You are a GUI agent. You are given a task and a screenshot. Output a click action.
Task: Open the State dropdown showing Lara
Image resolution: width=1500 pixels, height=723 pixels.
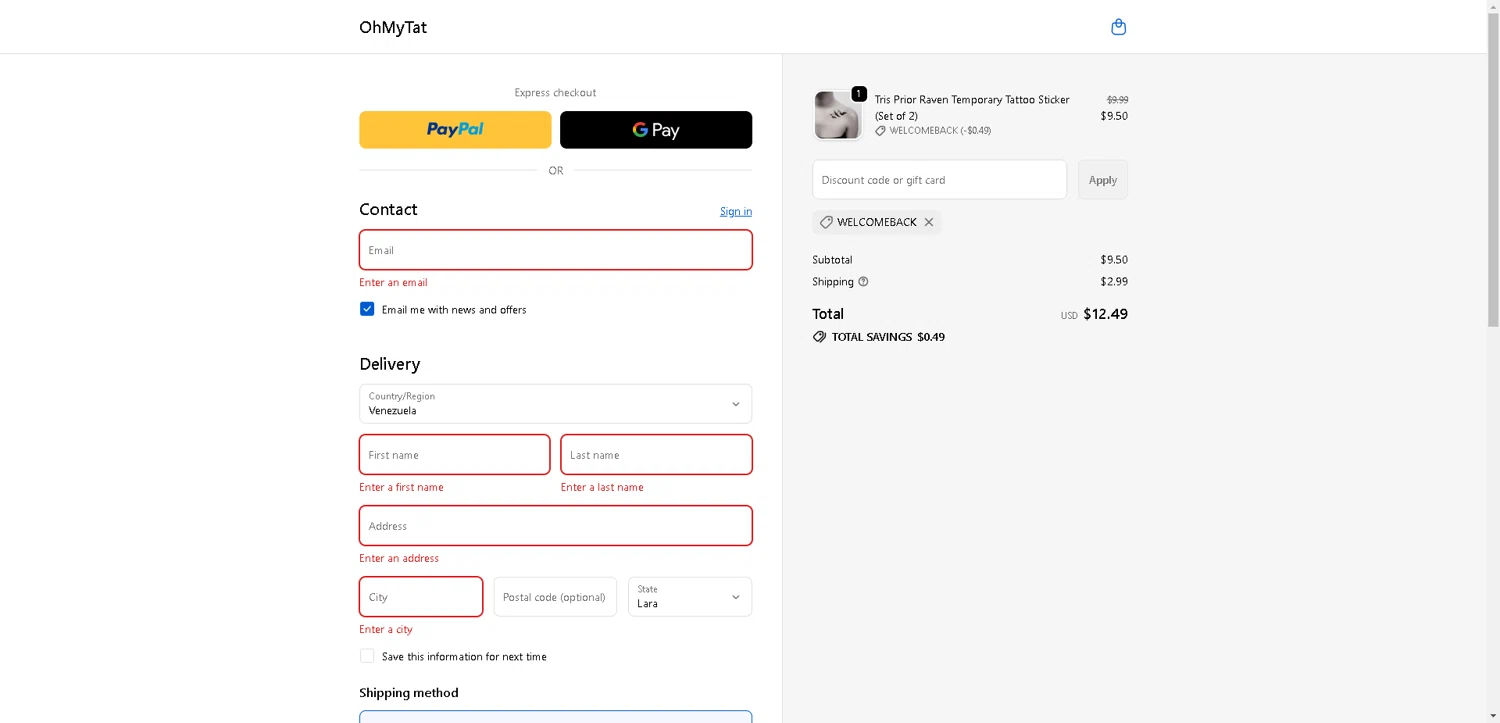[690, 596]
